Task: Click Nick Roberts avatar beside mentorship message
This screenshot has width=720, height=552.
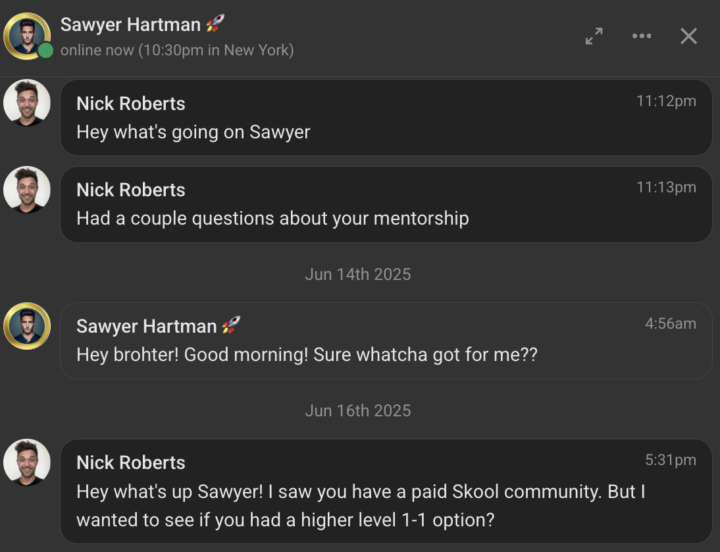Action: pyautogui.click(x=27, y=189)
